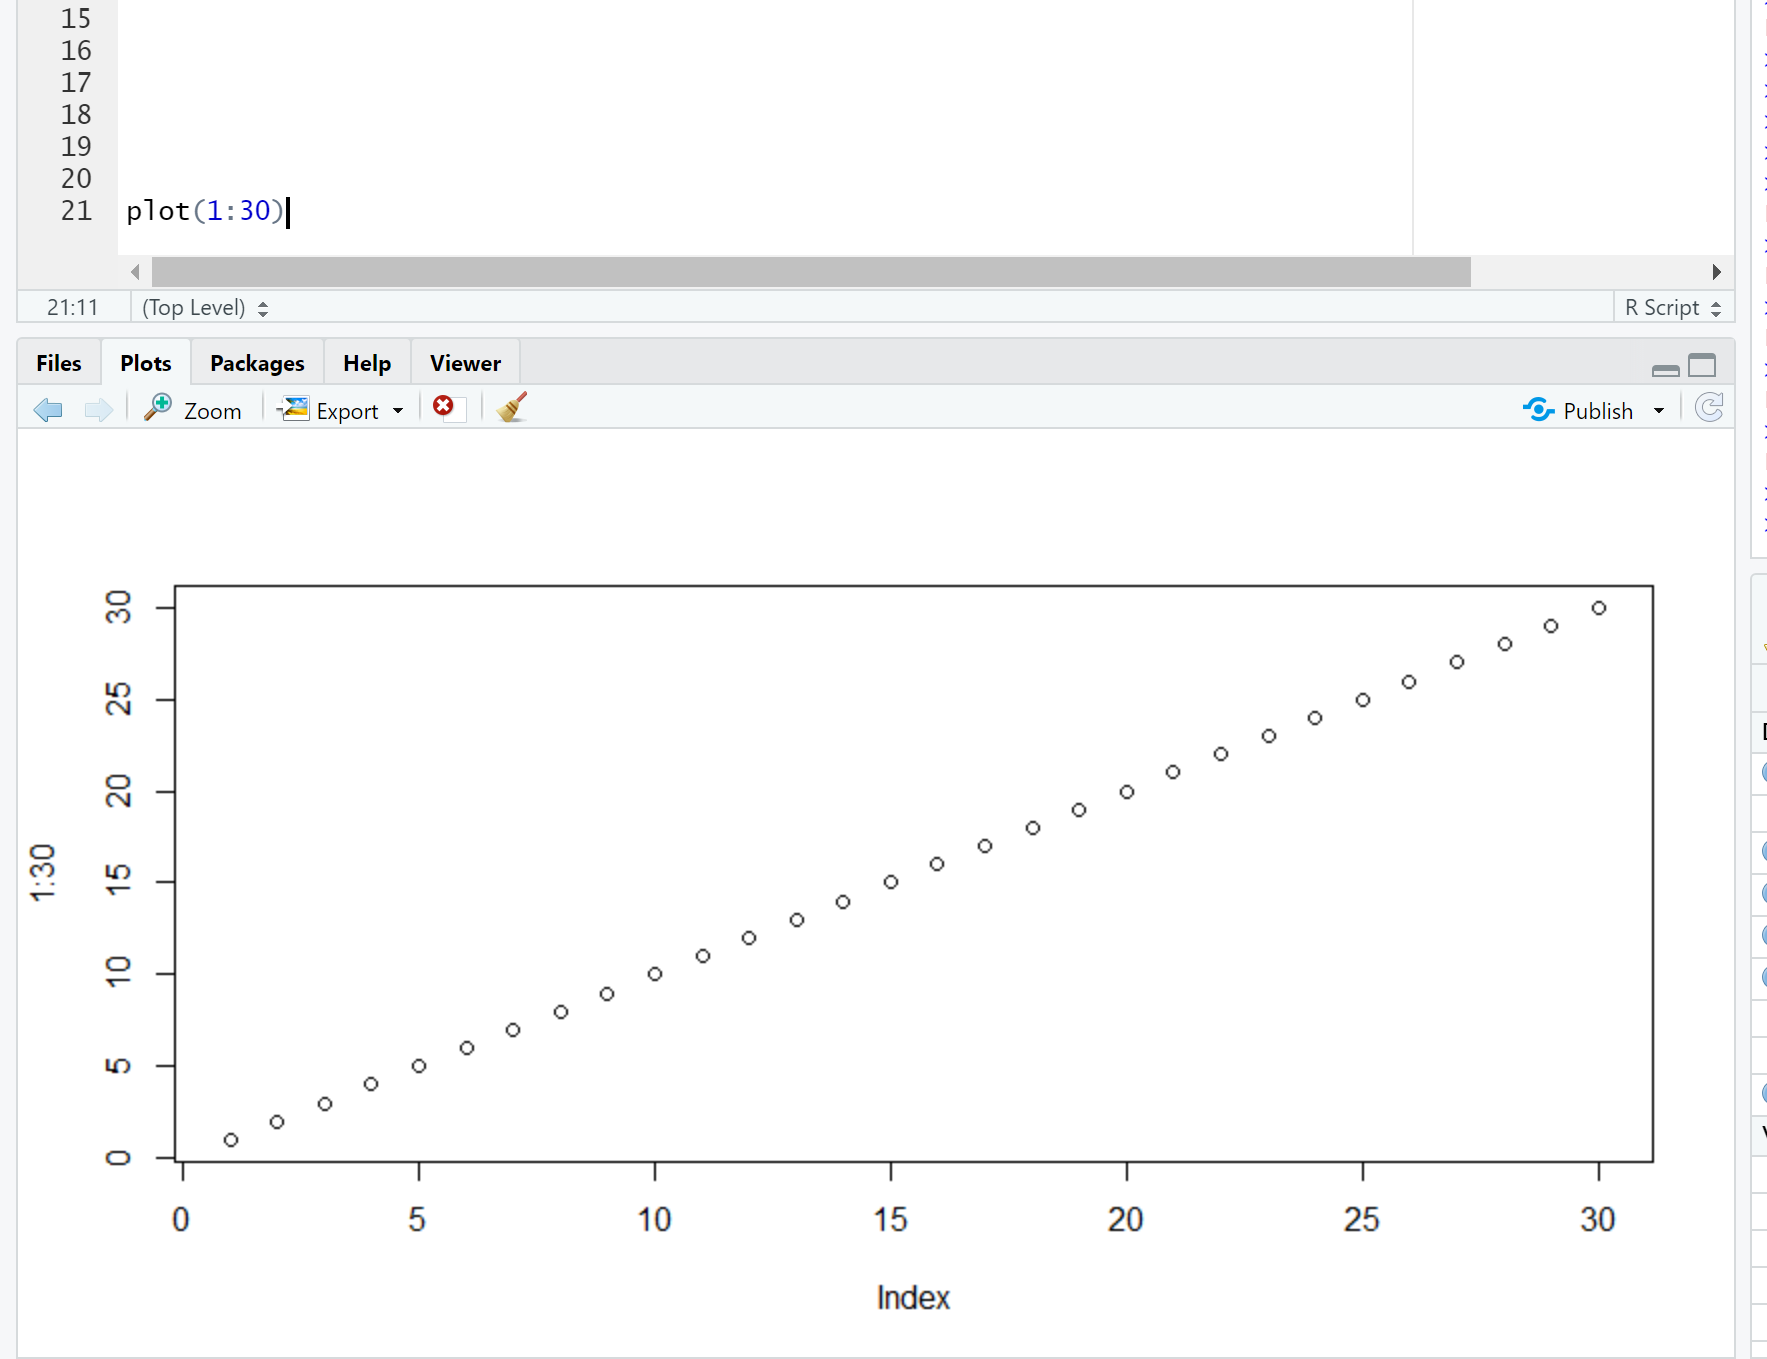The width and height of the screenshot is (1767, 1359).
Task: Select the Plots tab
Action: pos(146,363)
